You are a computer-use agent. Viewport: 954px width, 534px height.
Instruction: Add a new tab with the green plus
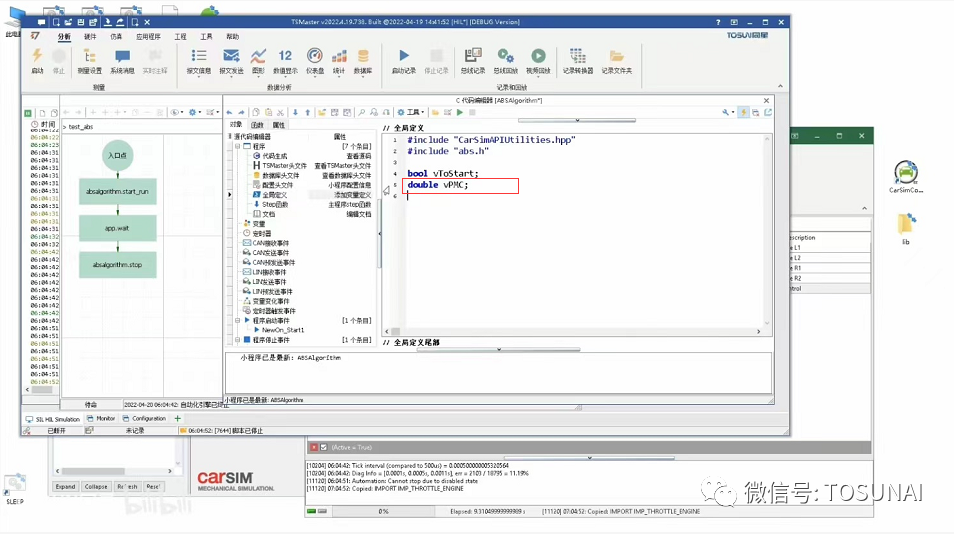(x=178, y=418)
